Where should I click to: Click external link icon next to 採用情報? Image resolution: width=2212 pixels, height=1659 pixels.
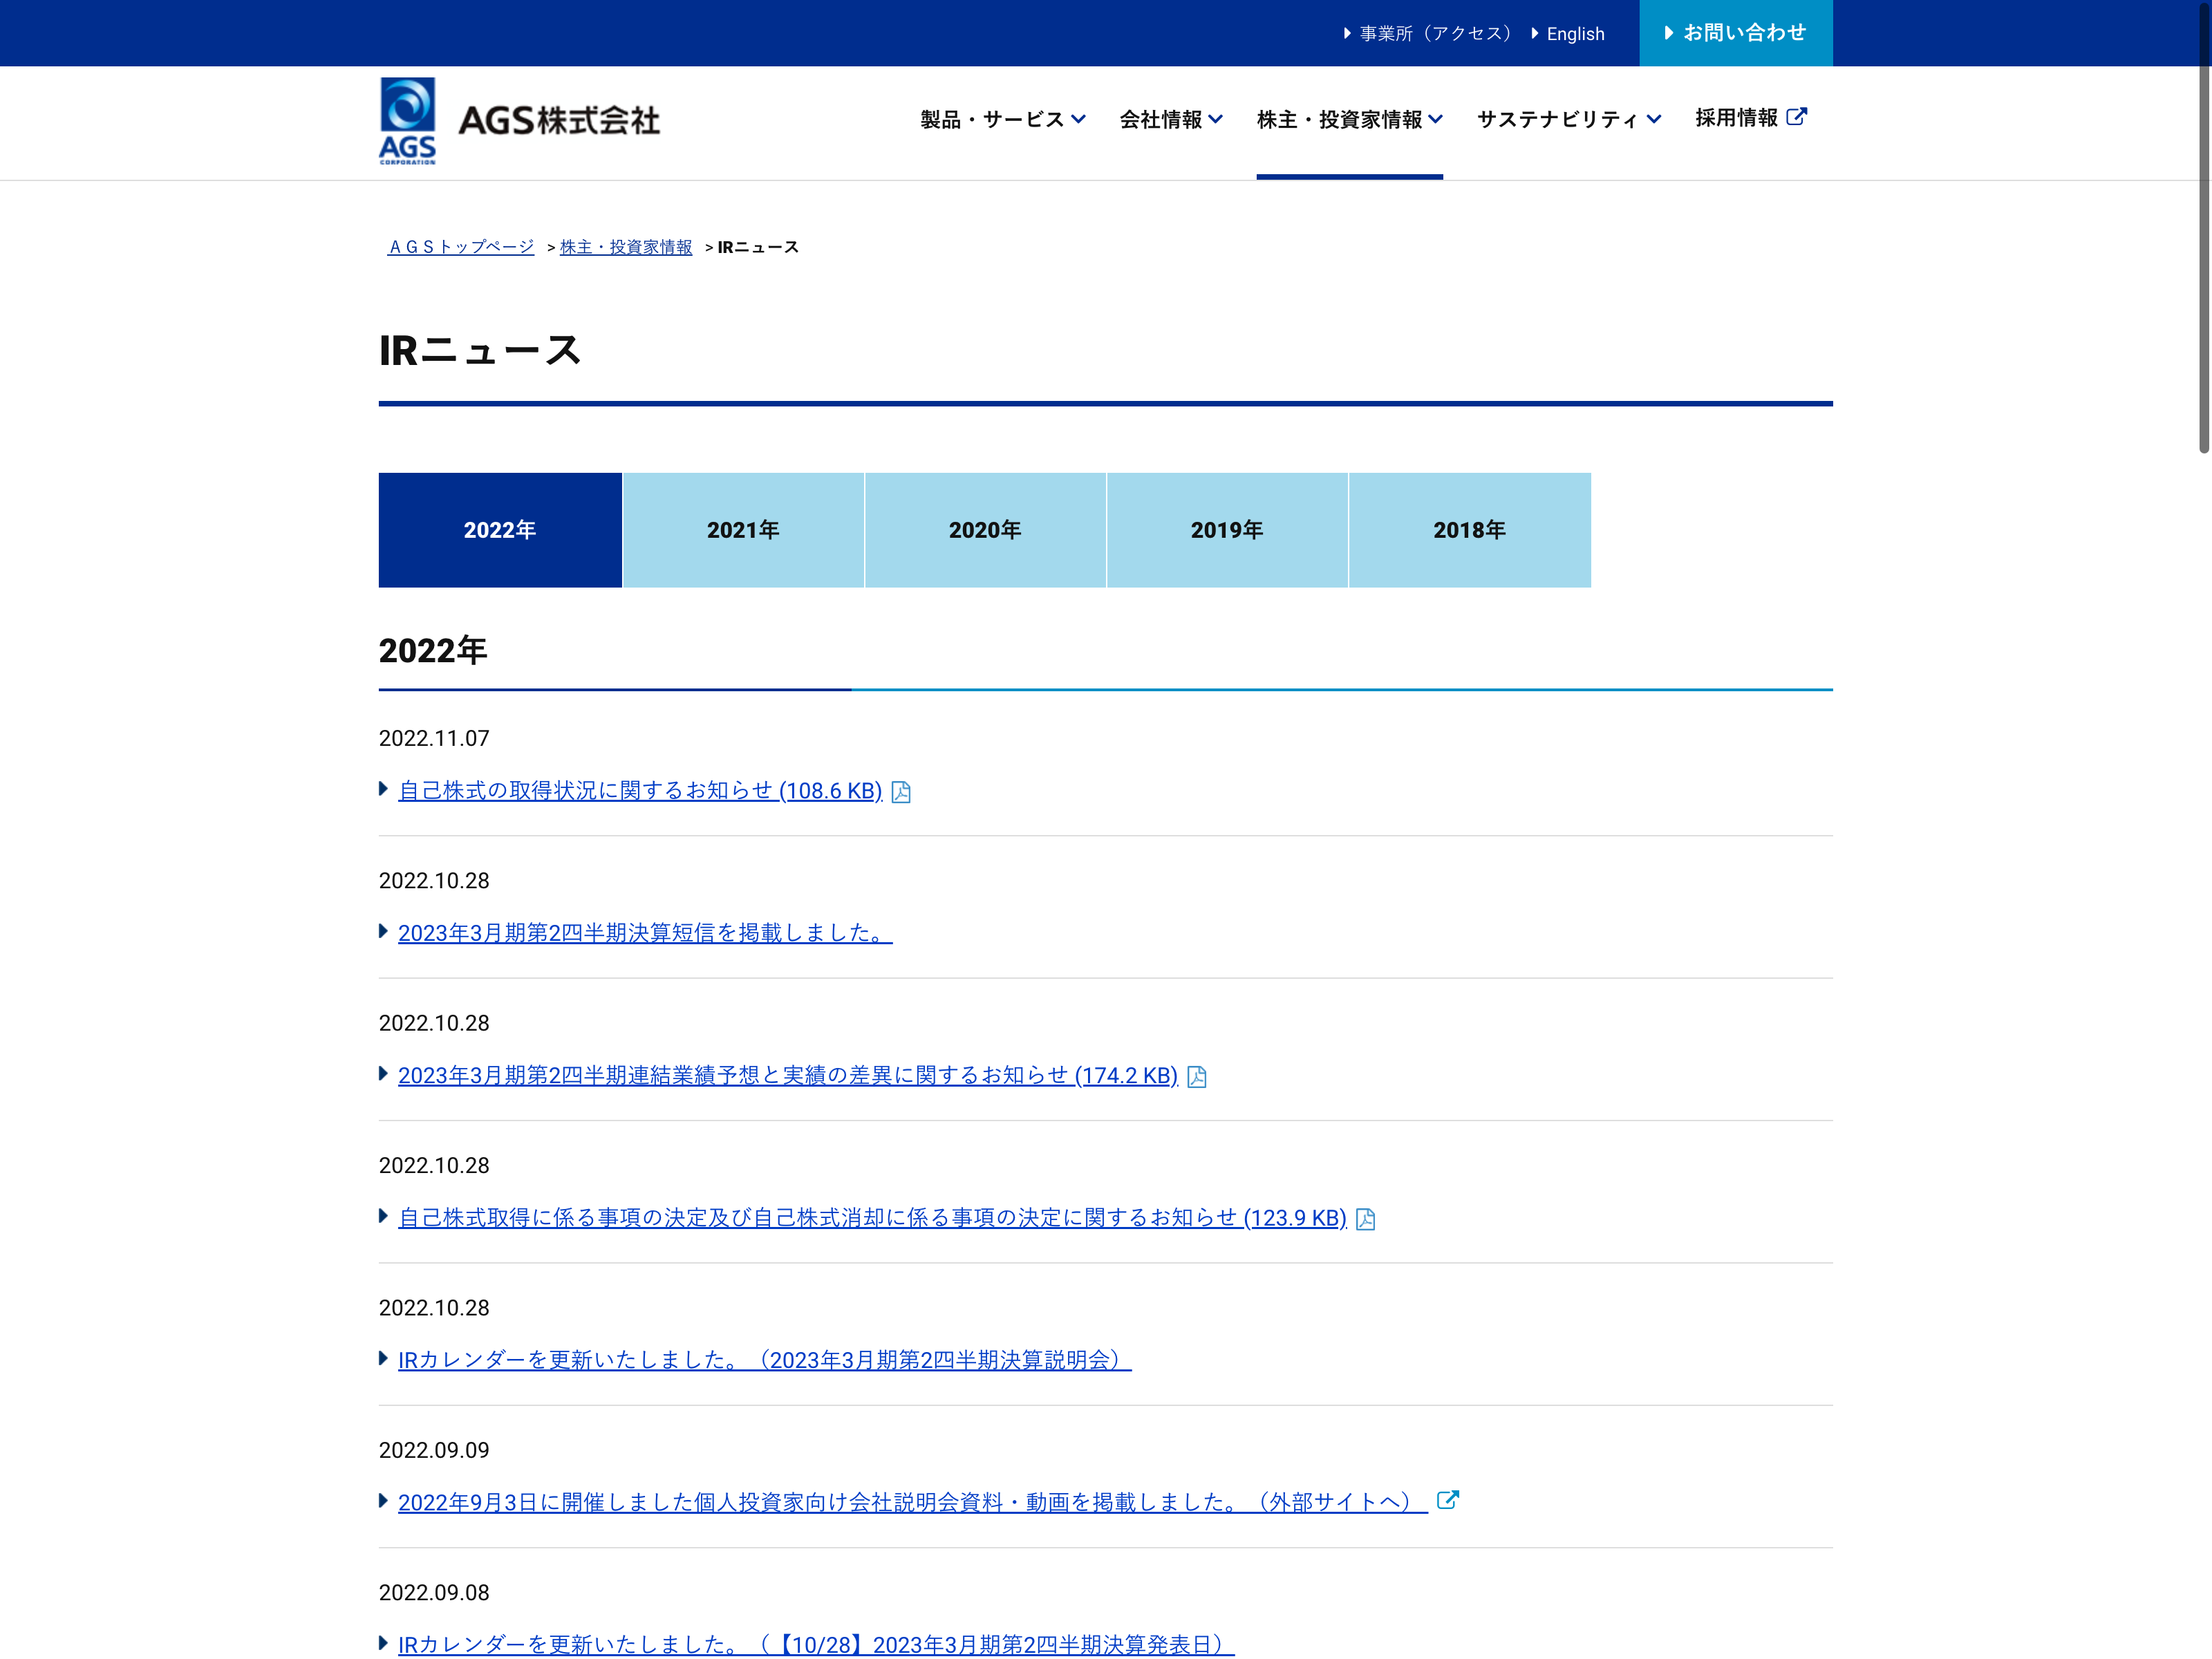[x=1796, y=117]
